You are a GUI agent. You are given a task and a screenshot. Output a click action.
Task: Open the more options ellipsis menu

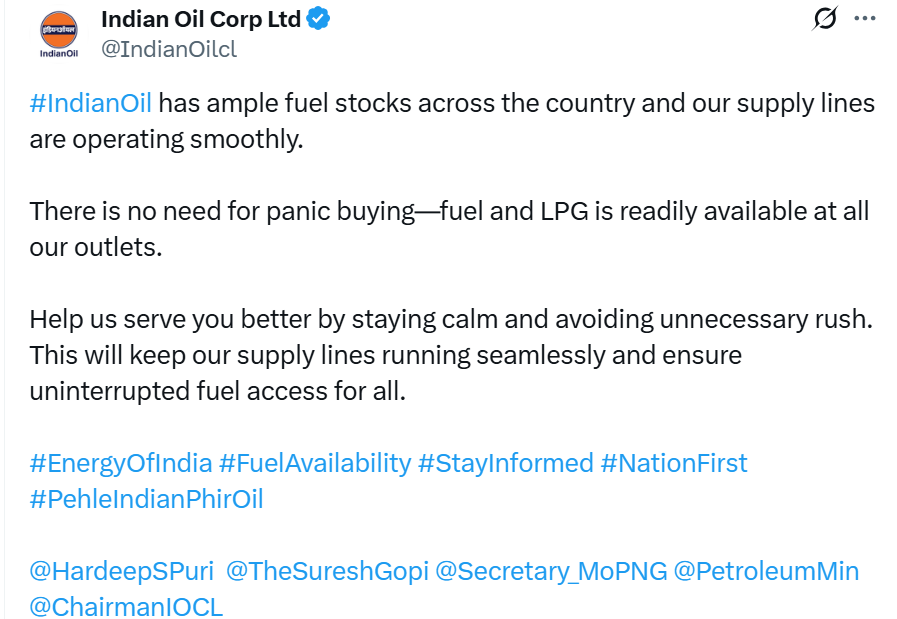tap(866, 17)
